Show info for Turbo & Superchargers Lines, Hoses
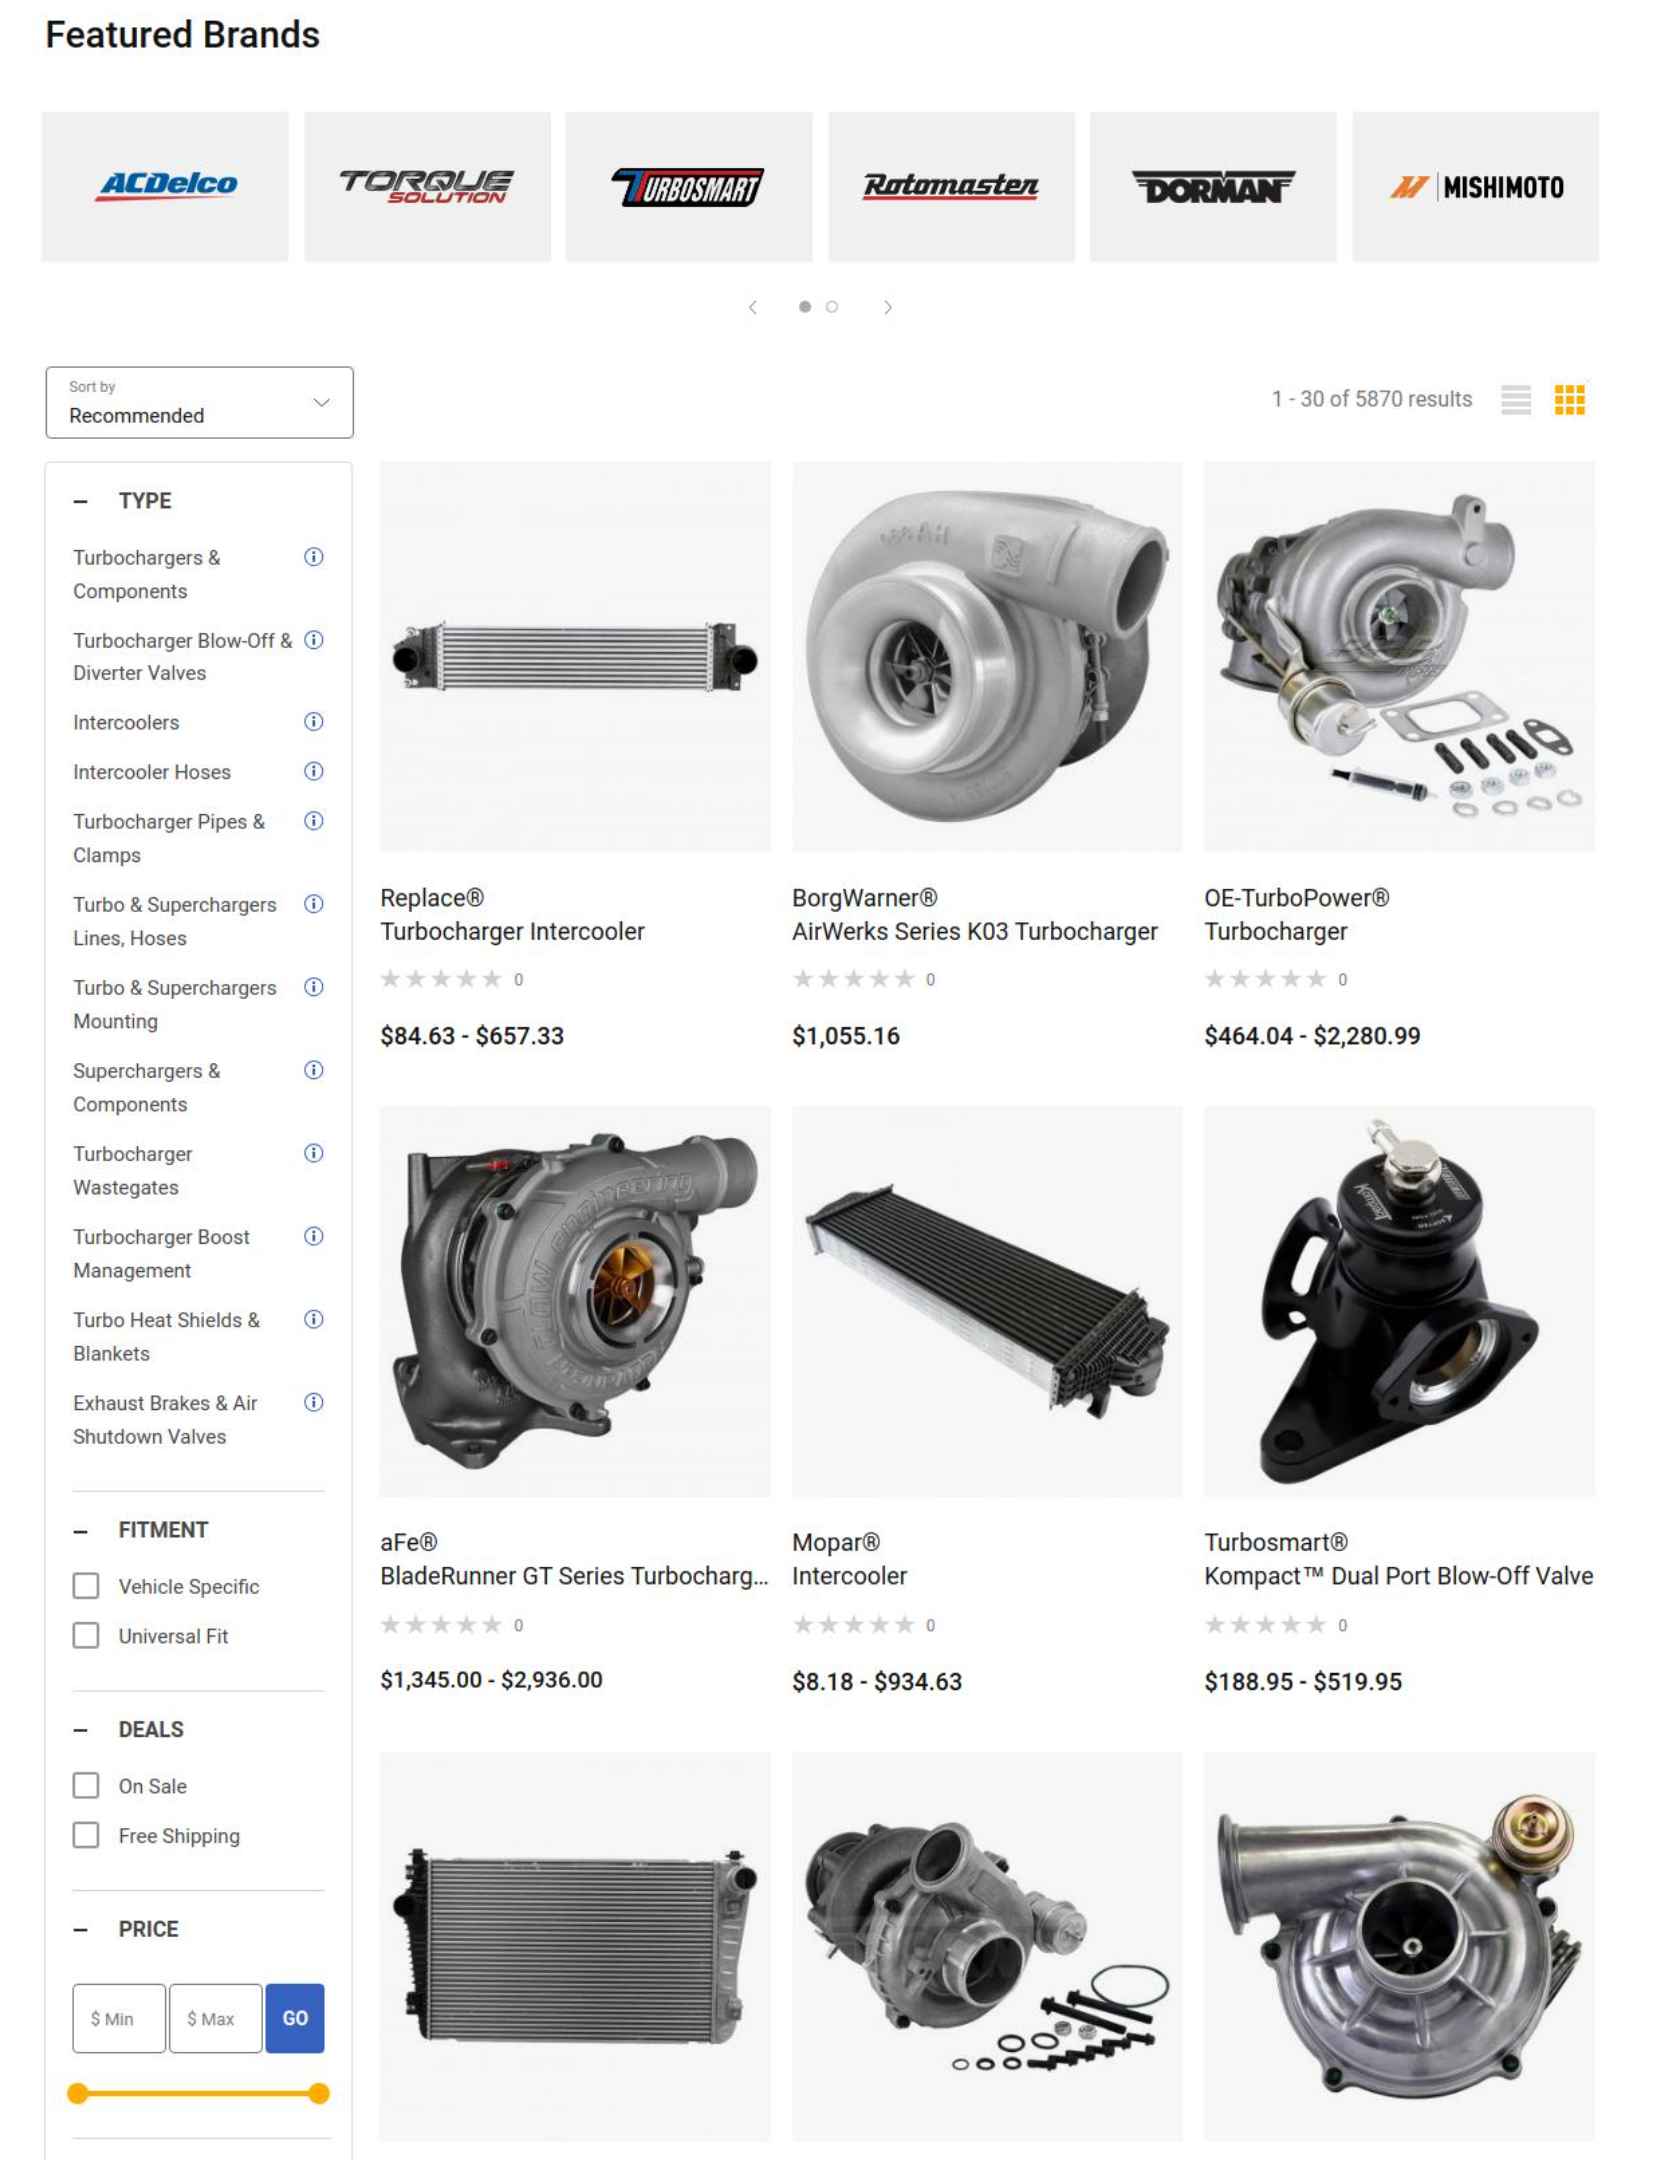The height and width of the screenshot is (2160, 1680). (x=314, y=904)
